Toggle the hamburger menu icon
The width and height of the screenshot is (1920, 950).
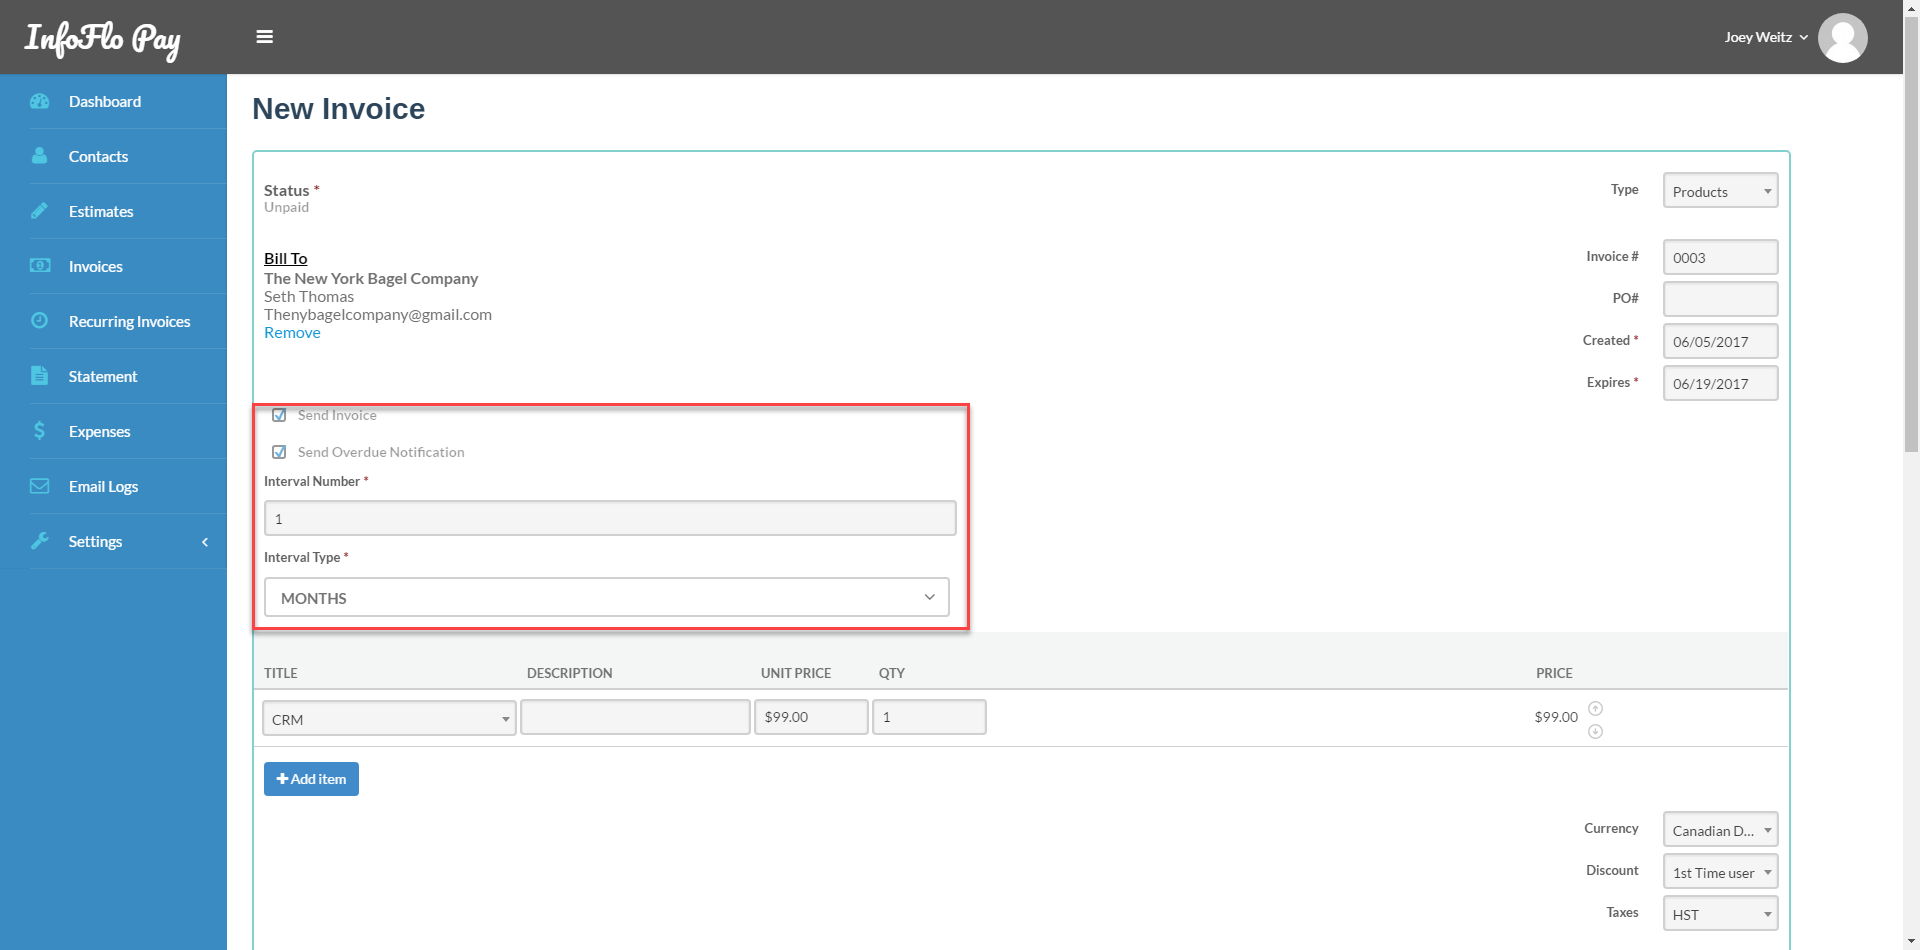(264, 37)
